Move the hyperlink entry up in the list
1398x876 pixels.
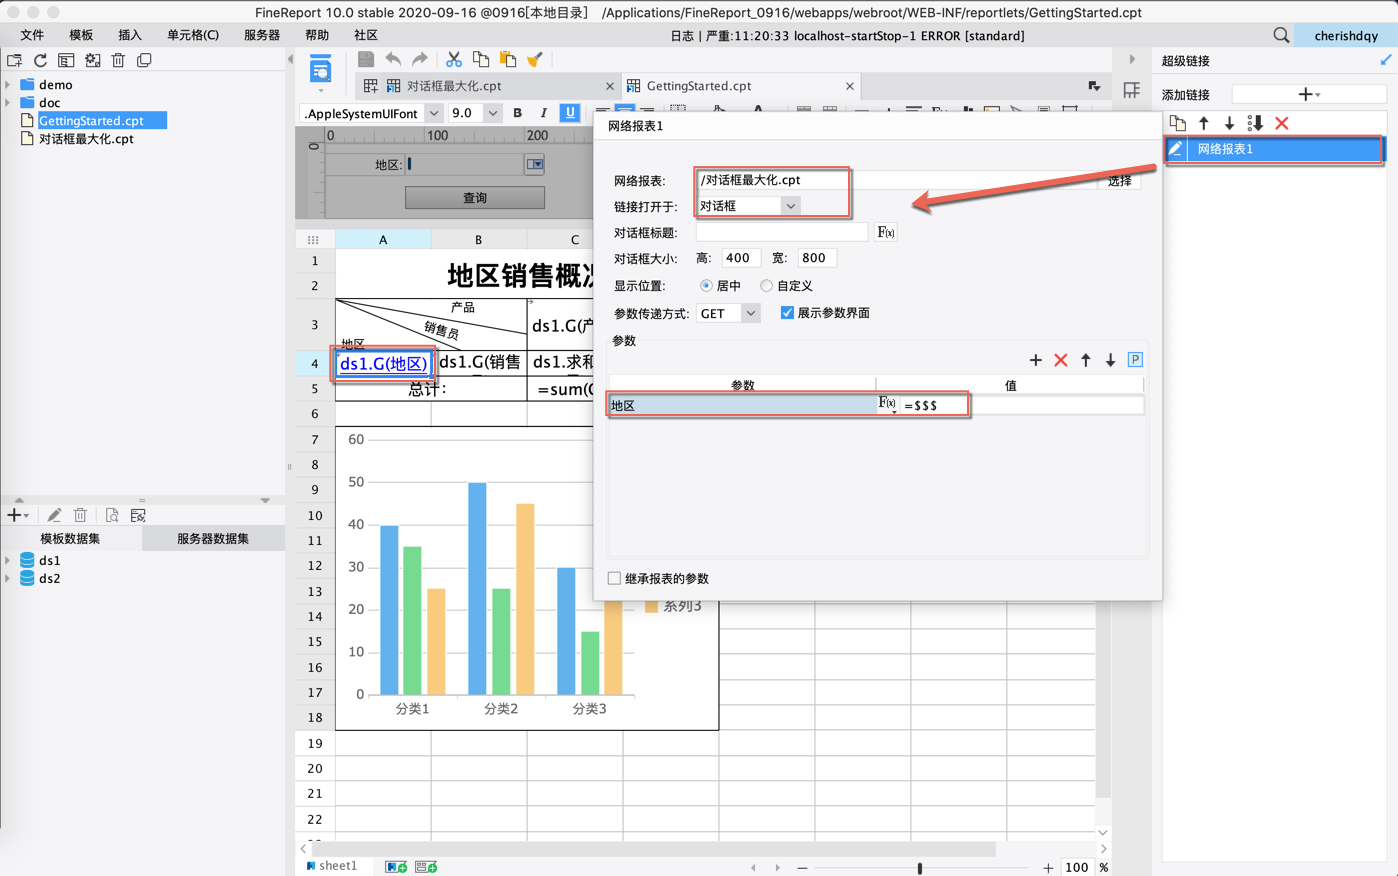pos(1204,123)
